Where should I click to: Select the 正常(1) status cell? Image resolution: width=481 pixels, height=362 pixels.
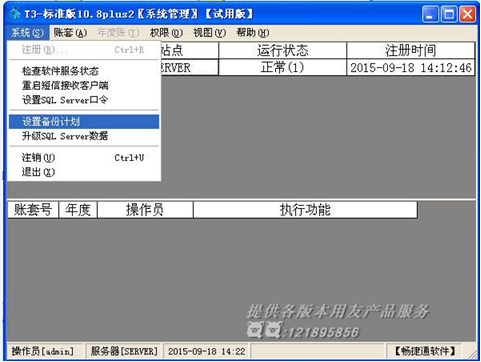pyautogui.click(x=283, y=68)
